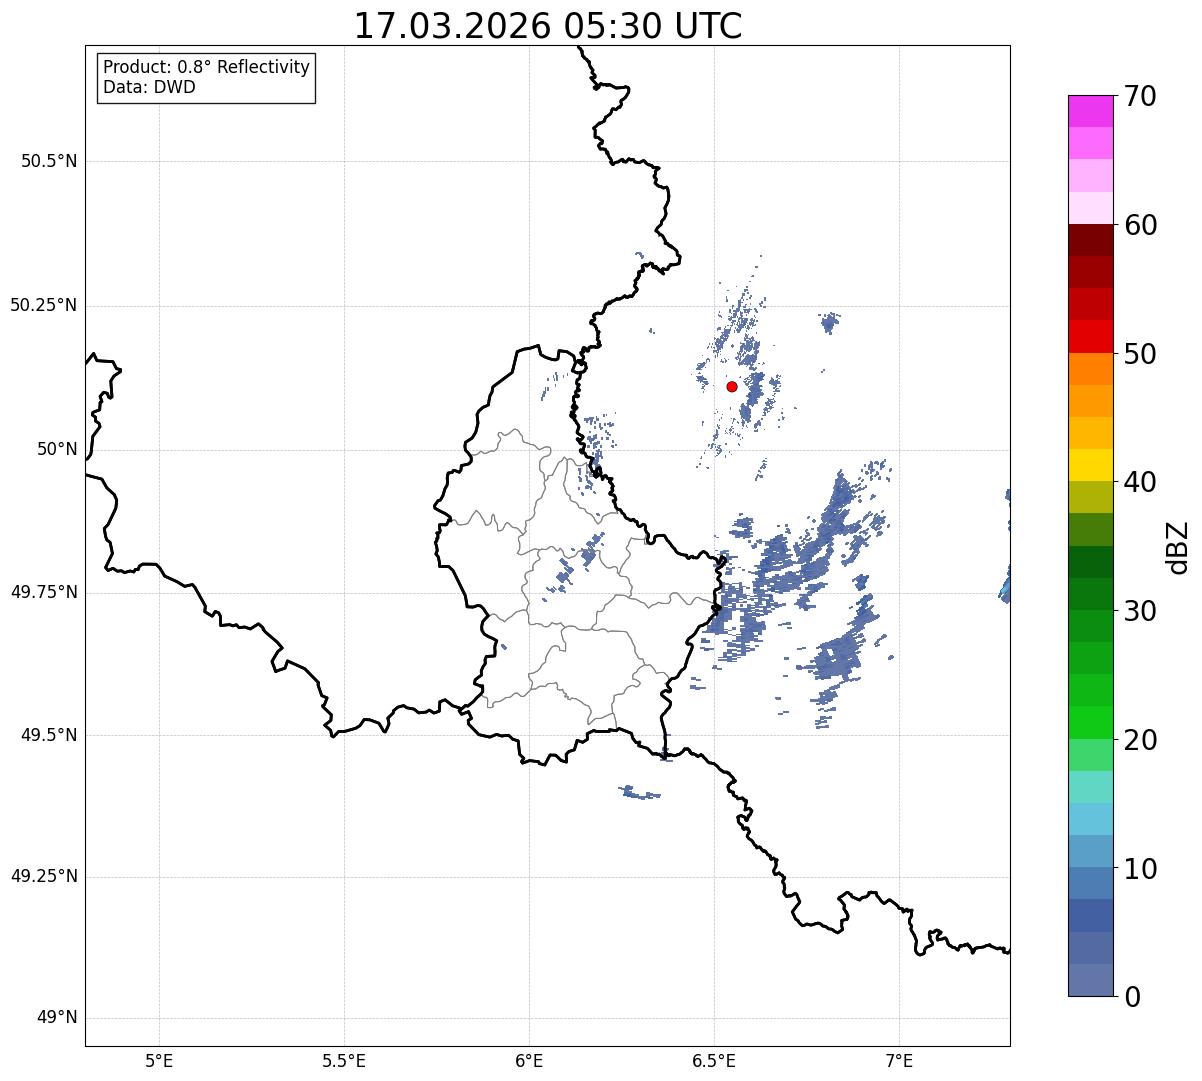Click the colorbar 40 tick label

[x=1140, y=482]
